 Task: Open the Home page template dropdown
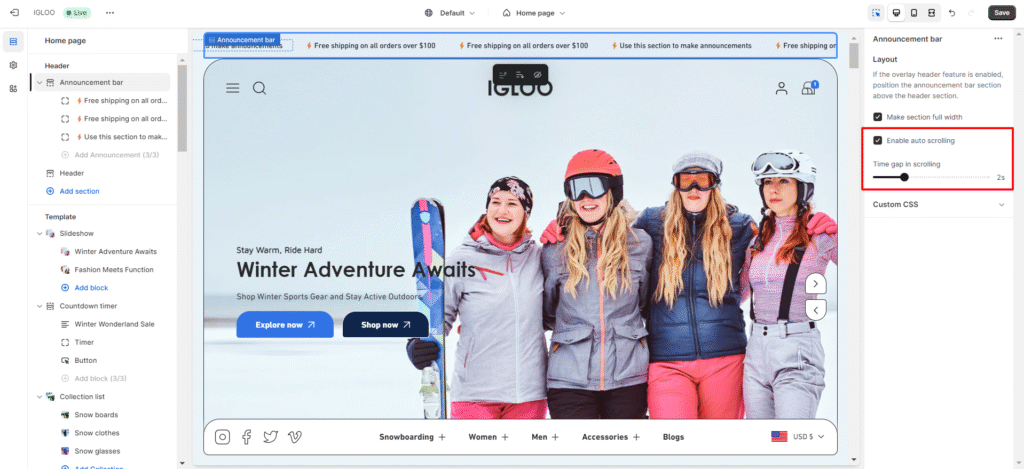pyautogui.click(x=534, y=13)
